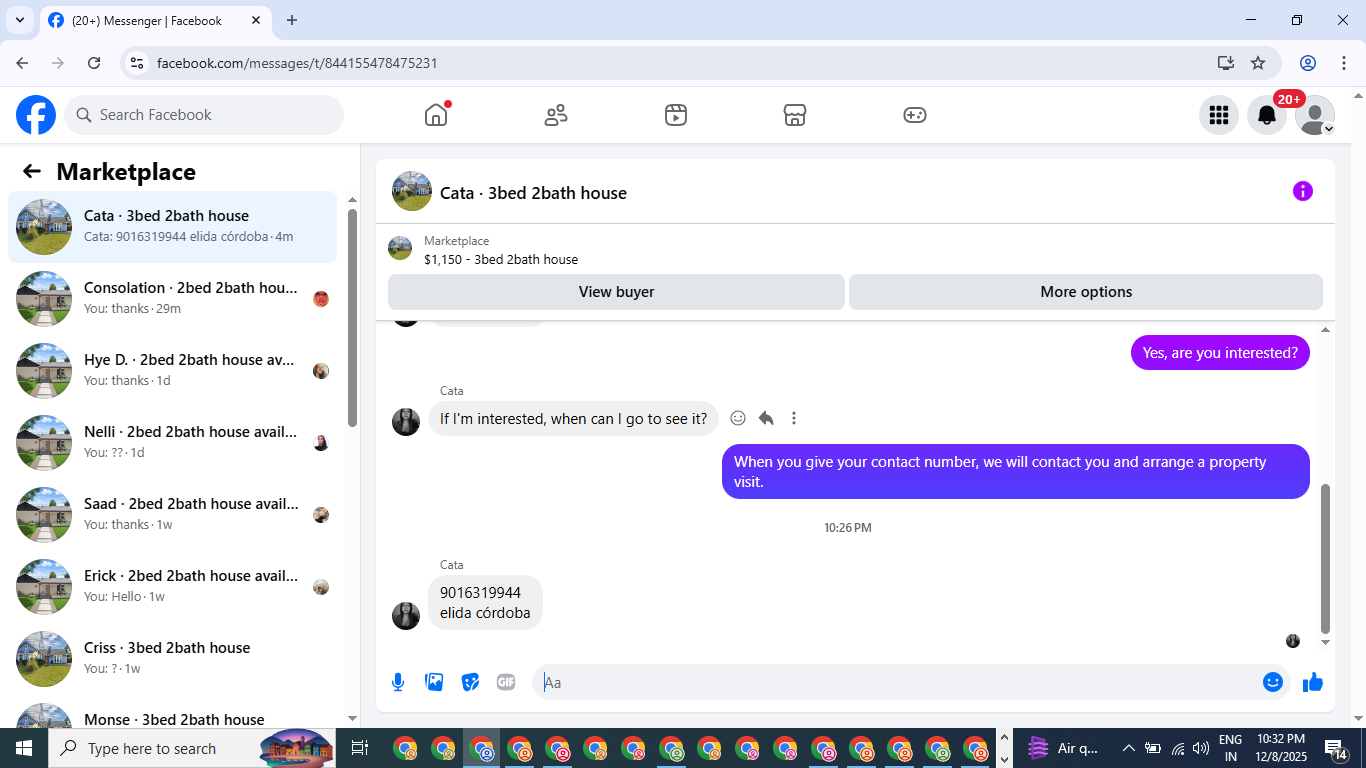
Task: Open the account profile menu
Action: [x=1315, y=115]
